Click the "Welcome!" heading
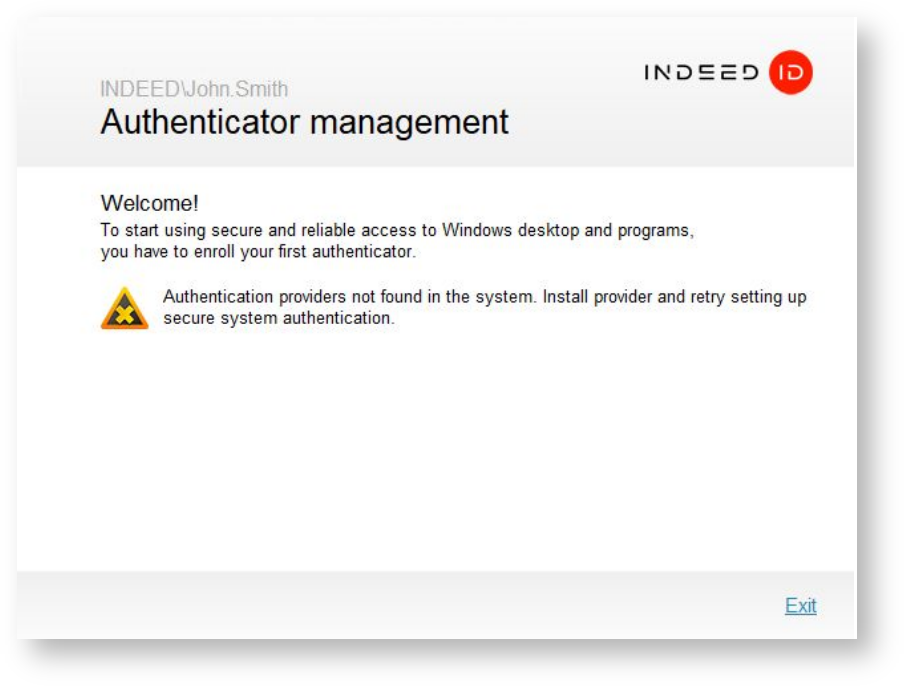 [150, 203]
